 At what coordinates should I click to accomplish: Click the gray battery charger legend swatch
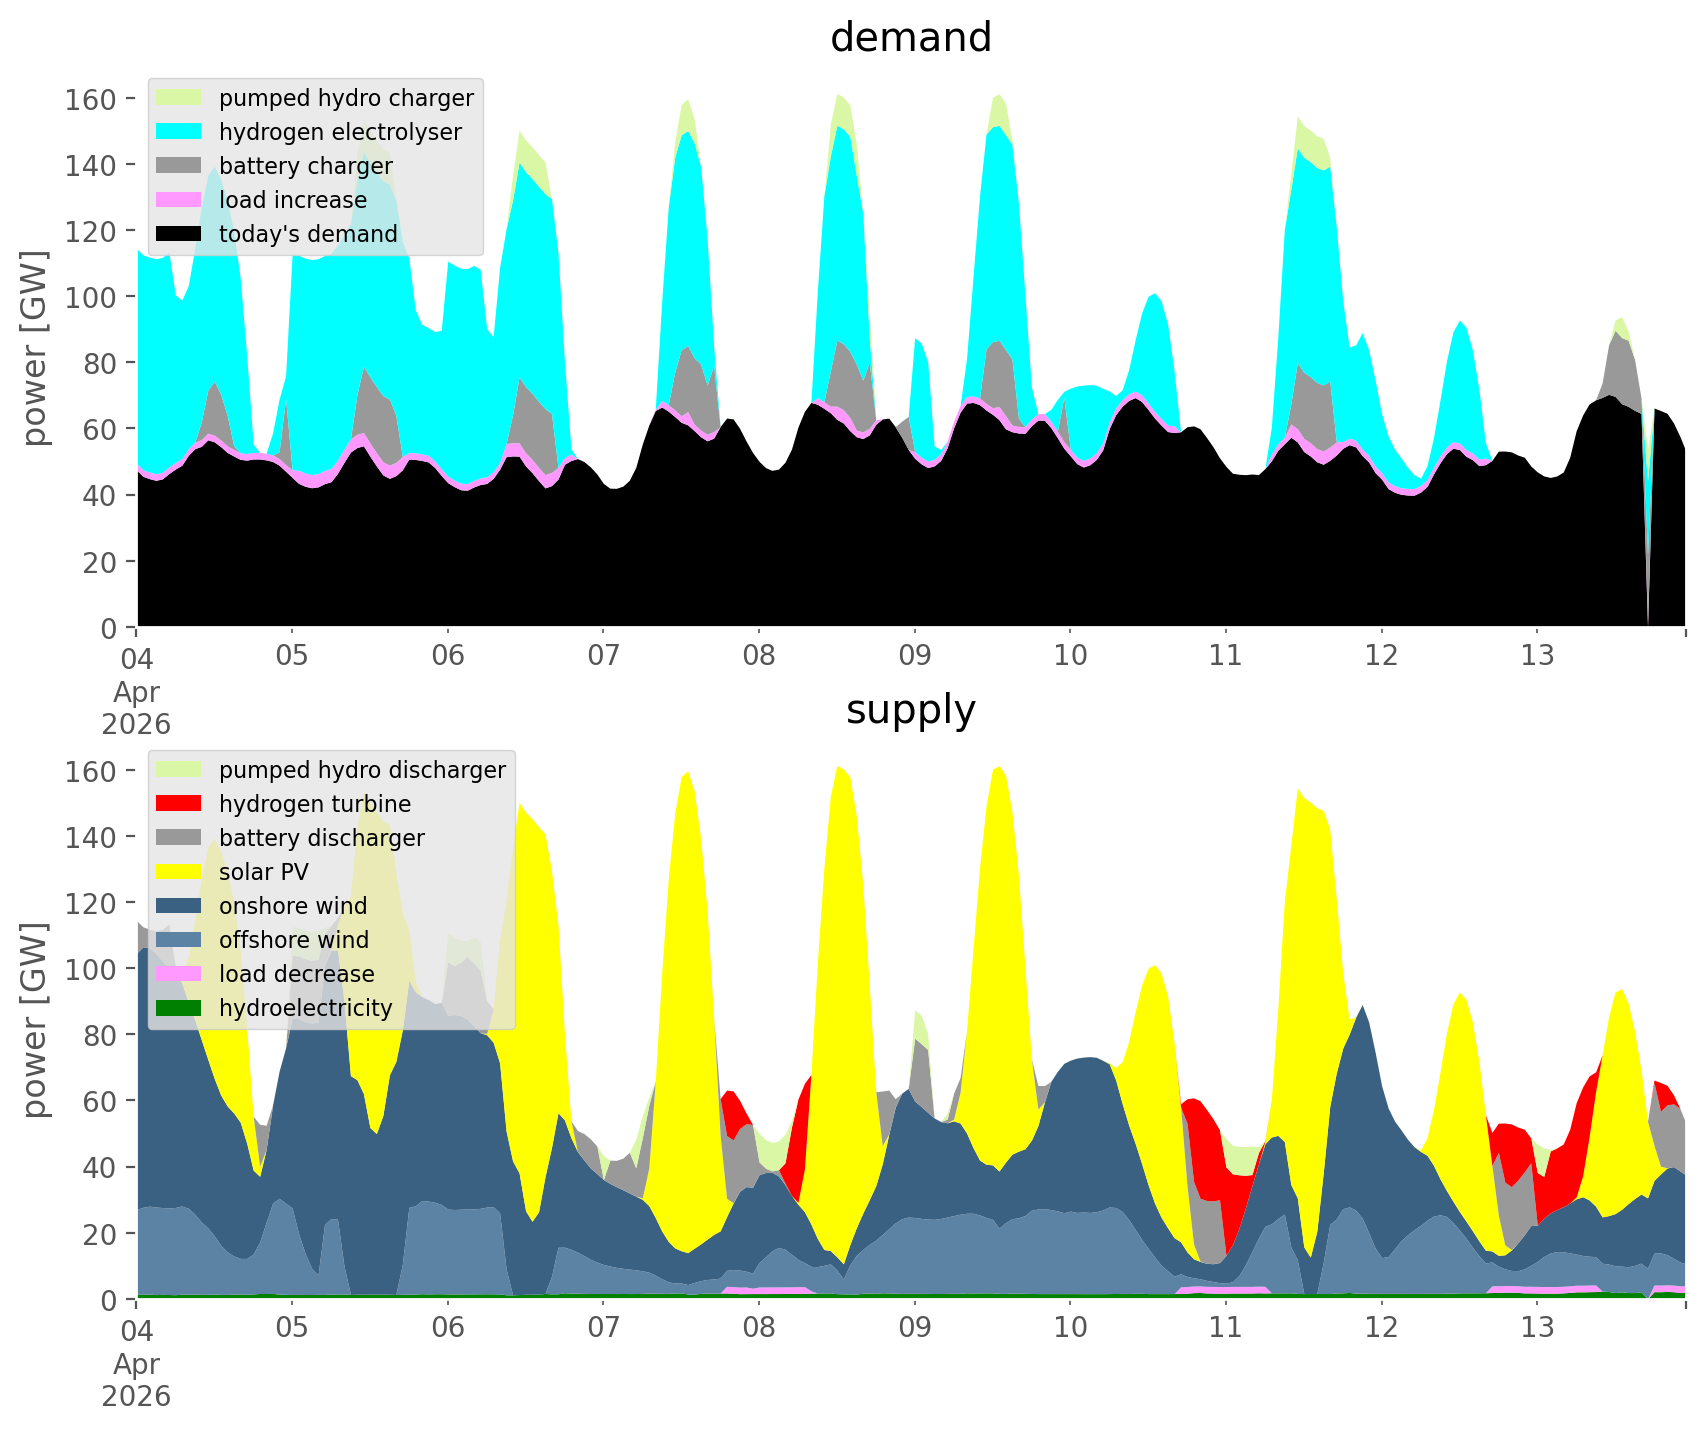coord(179,166)
